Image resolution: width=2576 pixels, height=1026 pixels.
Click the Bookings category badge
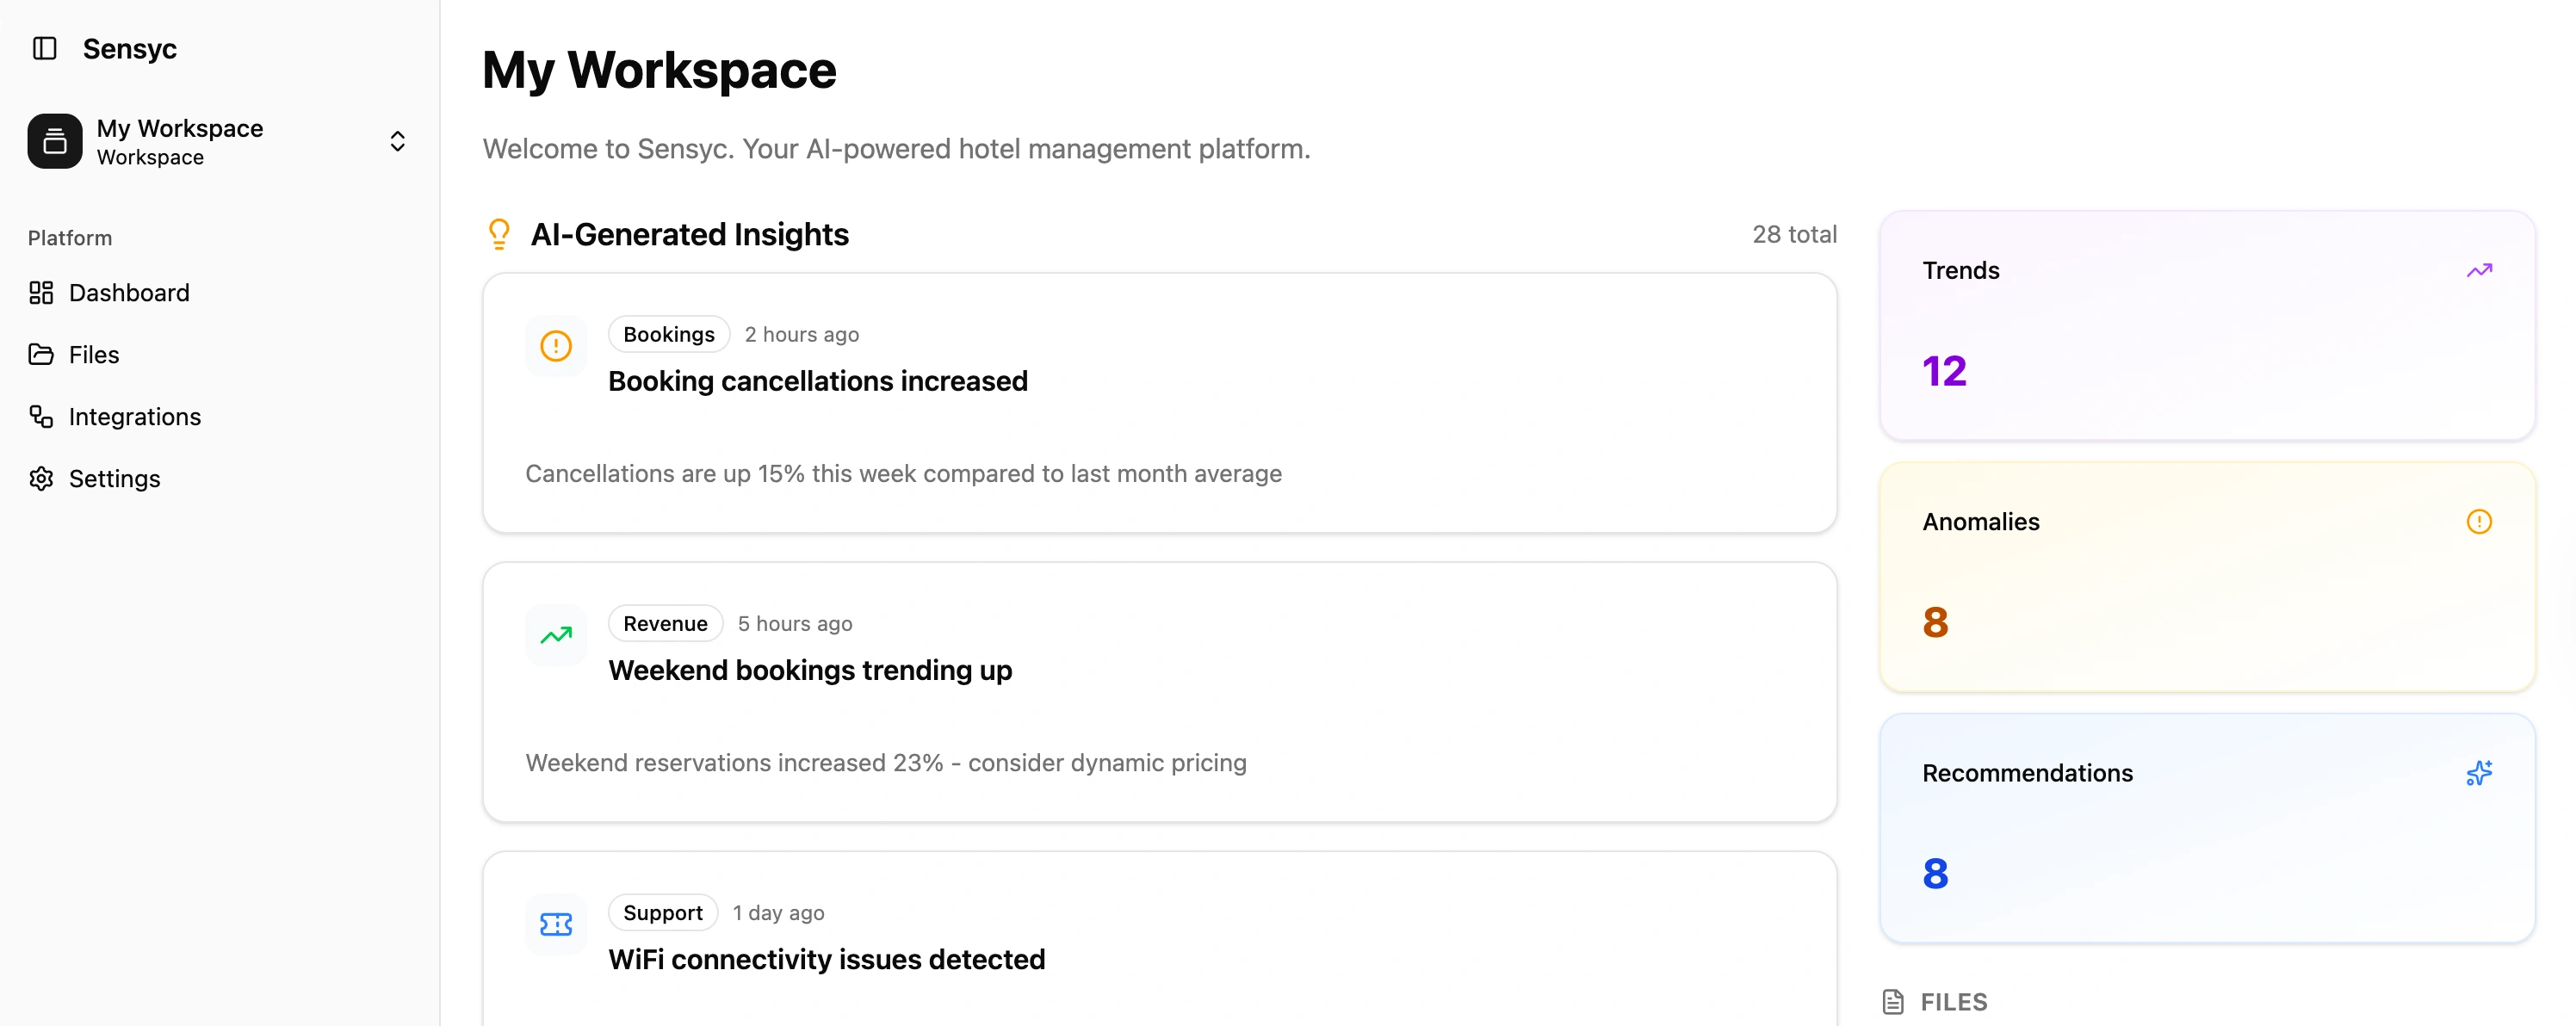(x=668, y=333)
